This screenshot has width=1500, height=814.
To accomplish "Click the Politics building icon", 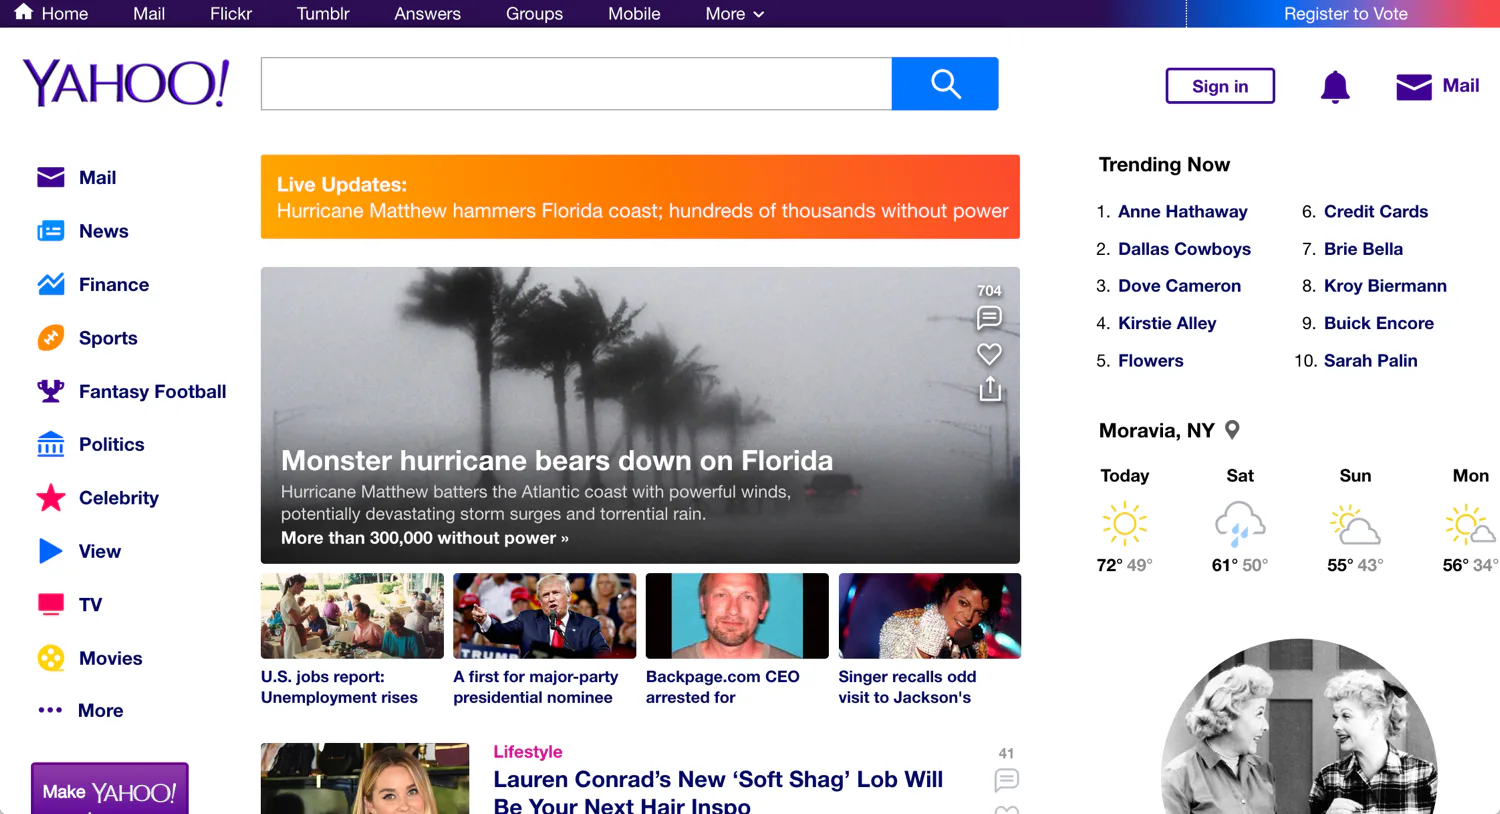I will pyautogui.click(x=51, y=444).
